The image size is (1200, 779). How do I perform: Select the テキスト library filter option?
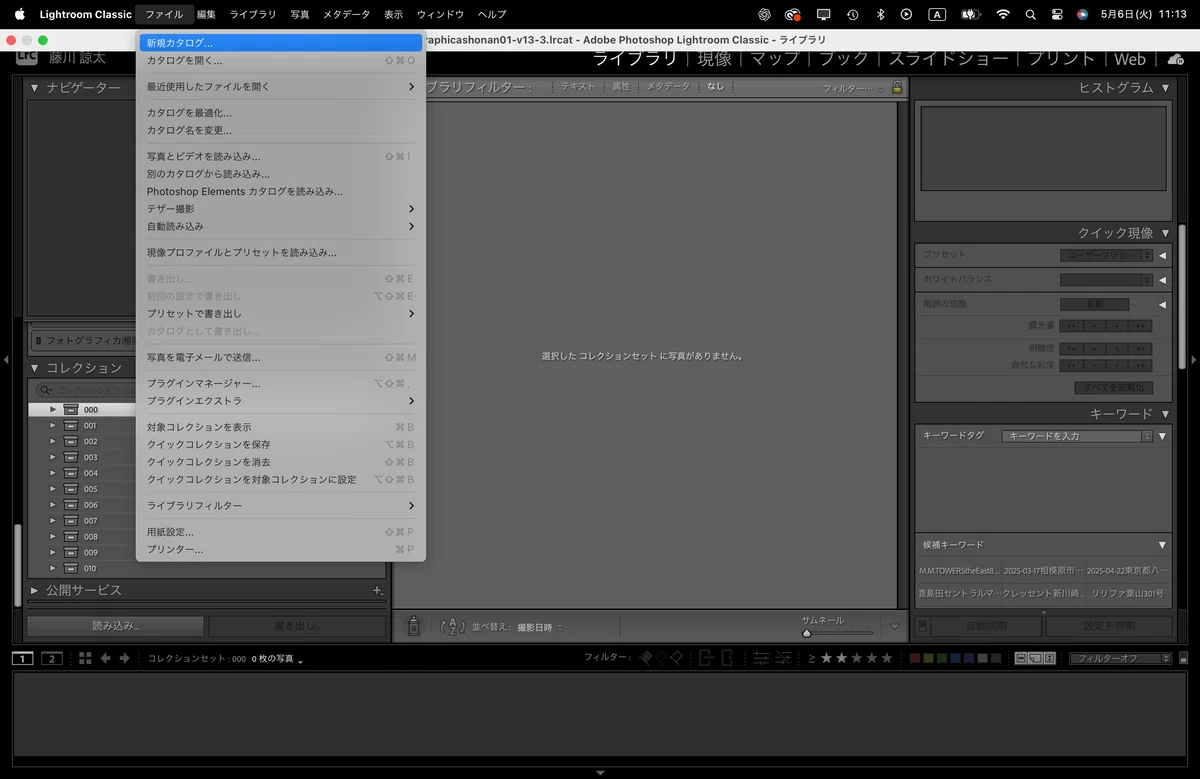point(577,87)
